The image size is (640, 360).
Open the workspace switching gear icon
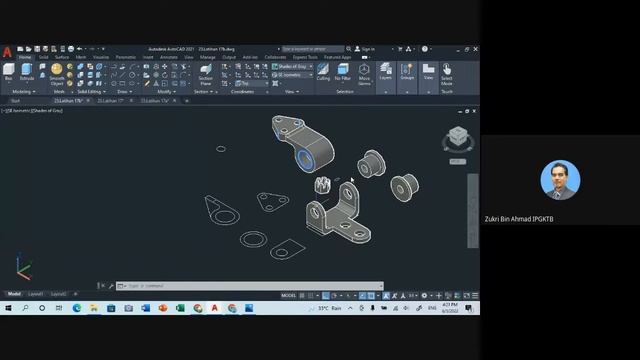click(x=424, y=296)
